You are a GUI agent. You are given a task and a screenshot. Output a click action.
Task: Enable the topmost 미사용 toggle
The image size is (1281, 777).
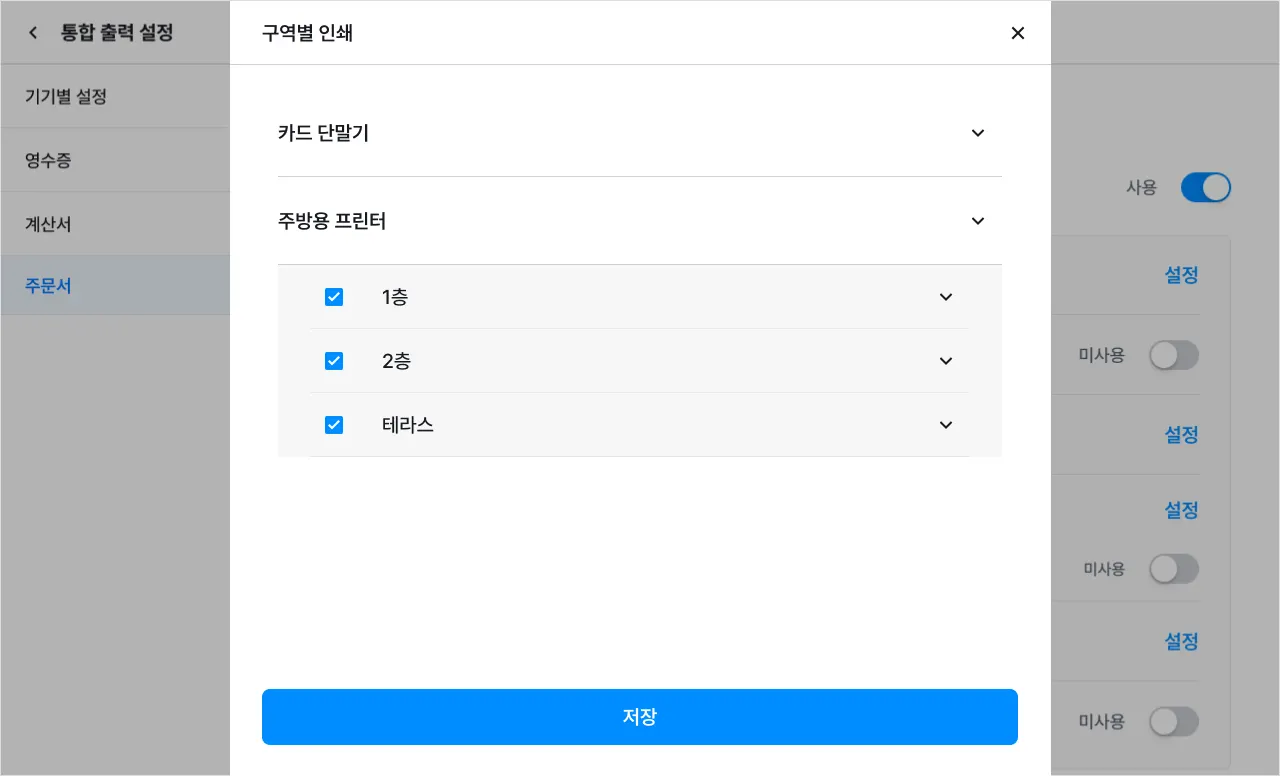coord(1173,355)
